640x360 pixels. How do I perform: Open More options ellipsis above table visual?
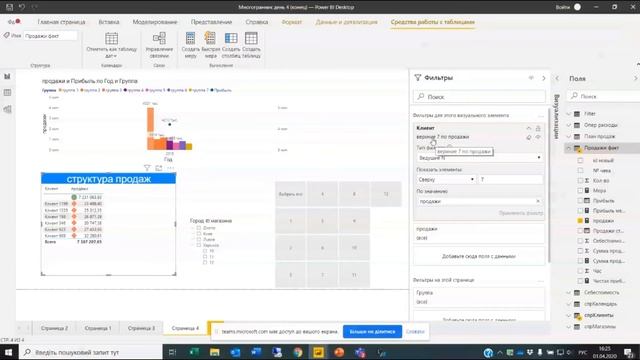click(x=171, y=168)
